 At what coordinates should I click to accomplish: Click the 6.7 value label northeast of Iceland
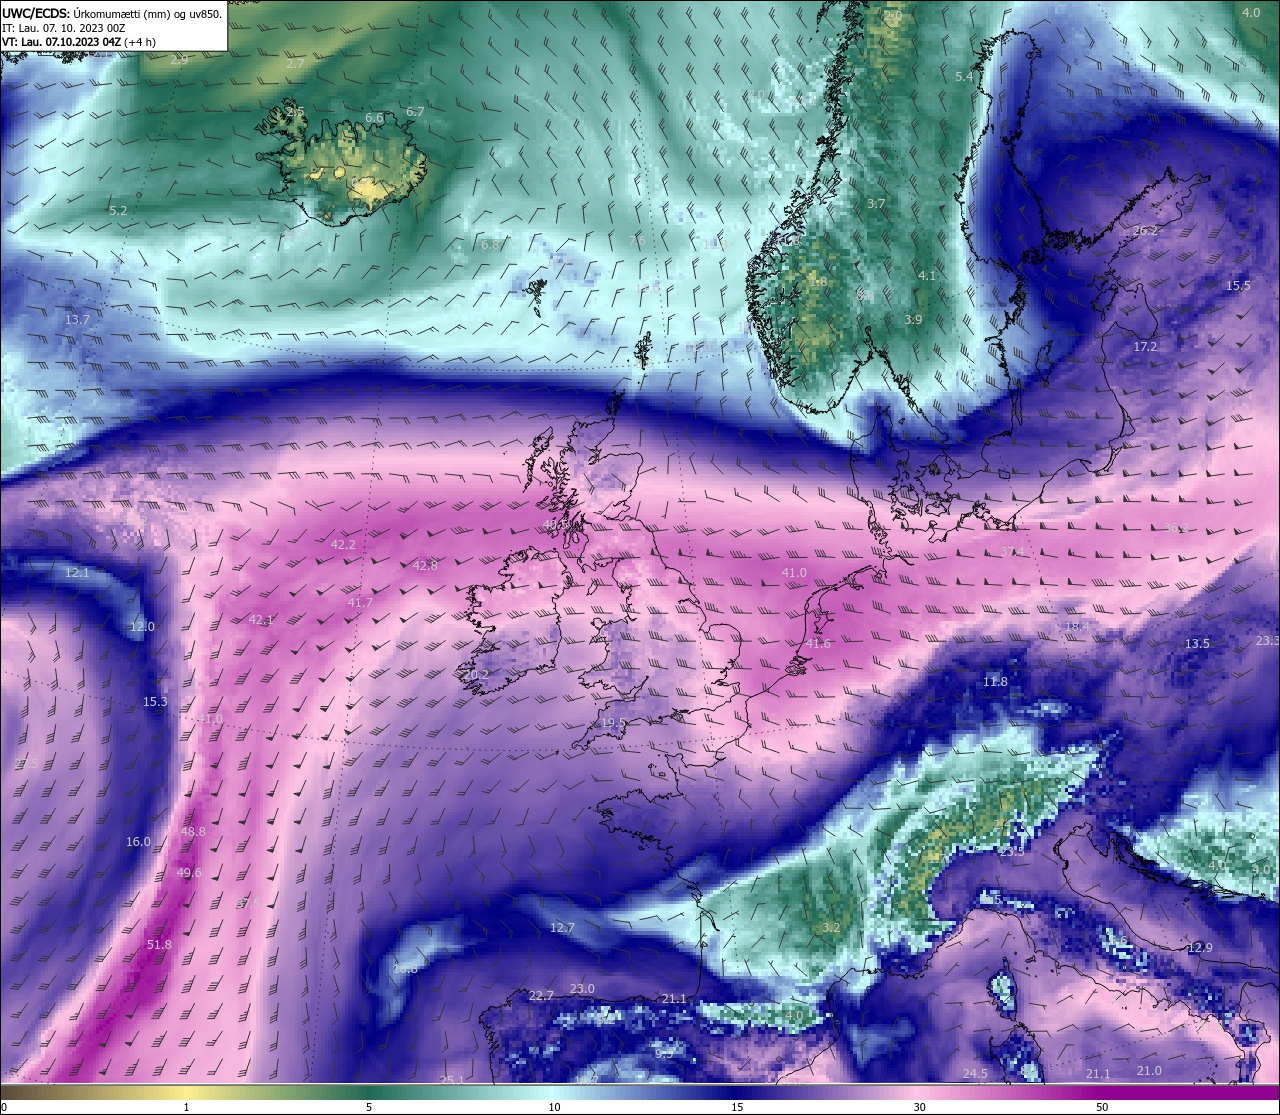pos(415,111)
